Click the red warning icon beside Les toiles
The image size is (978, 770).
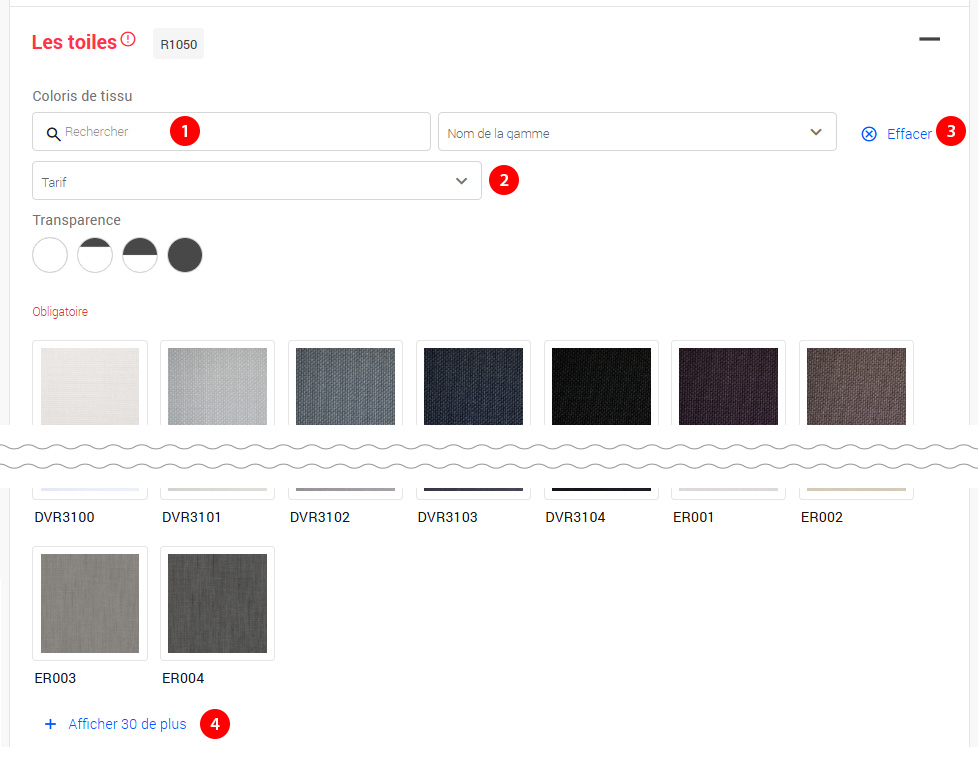point(128,40)
